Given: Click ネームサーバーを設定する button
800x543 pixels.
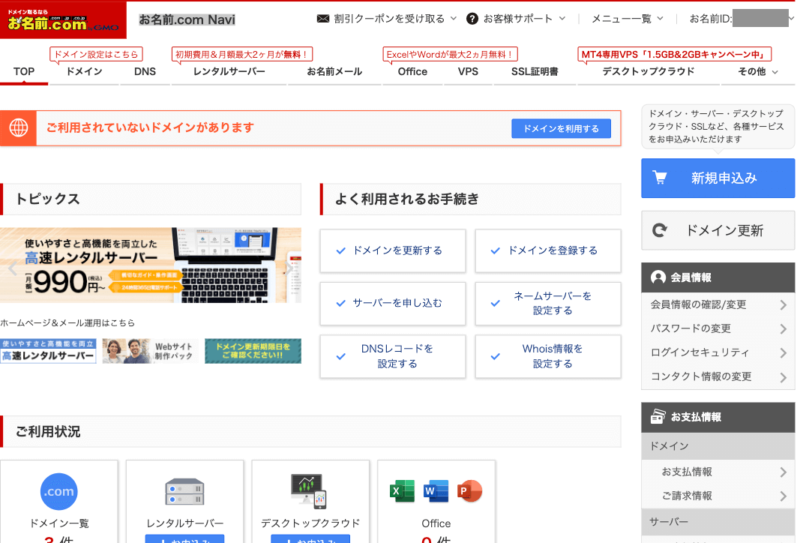Looking at the screenshot, I should point(548,303).
